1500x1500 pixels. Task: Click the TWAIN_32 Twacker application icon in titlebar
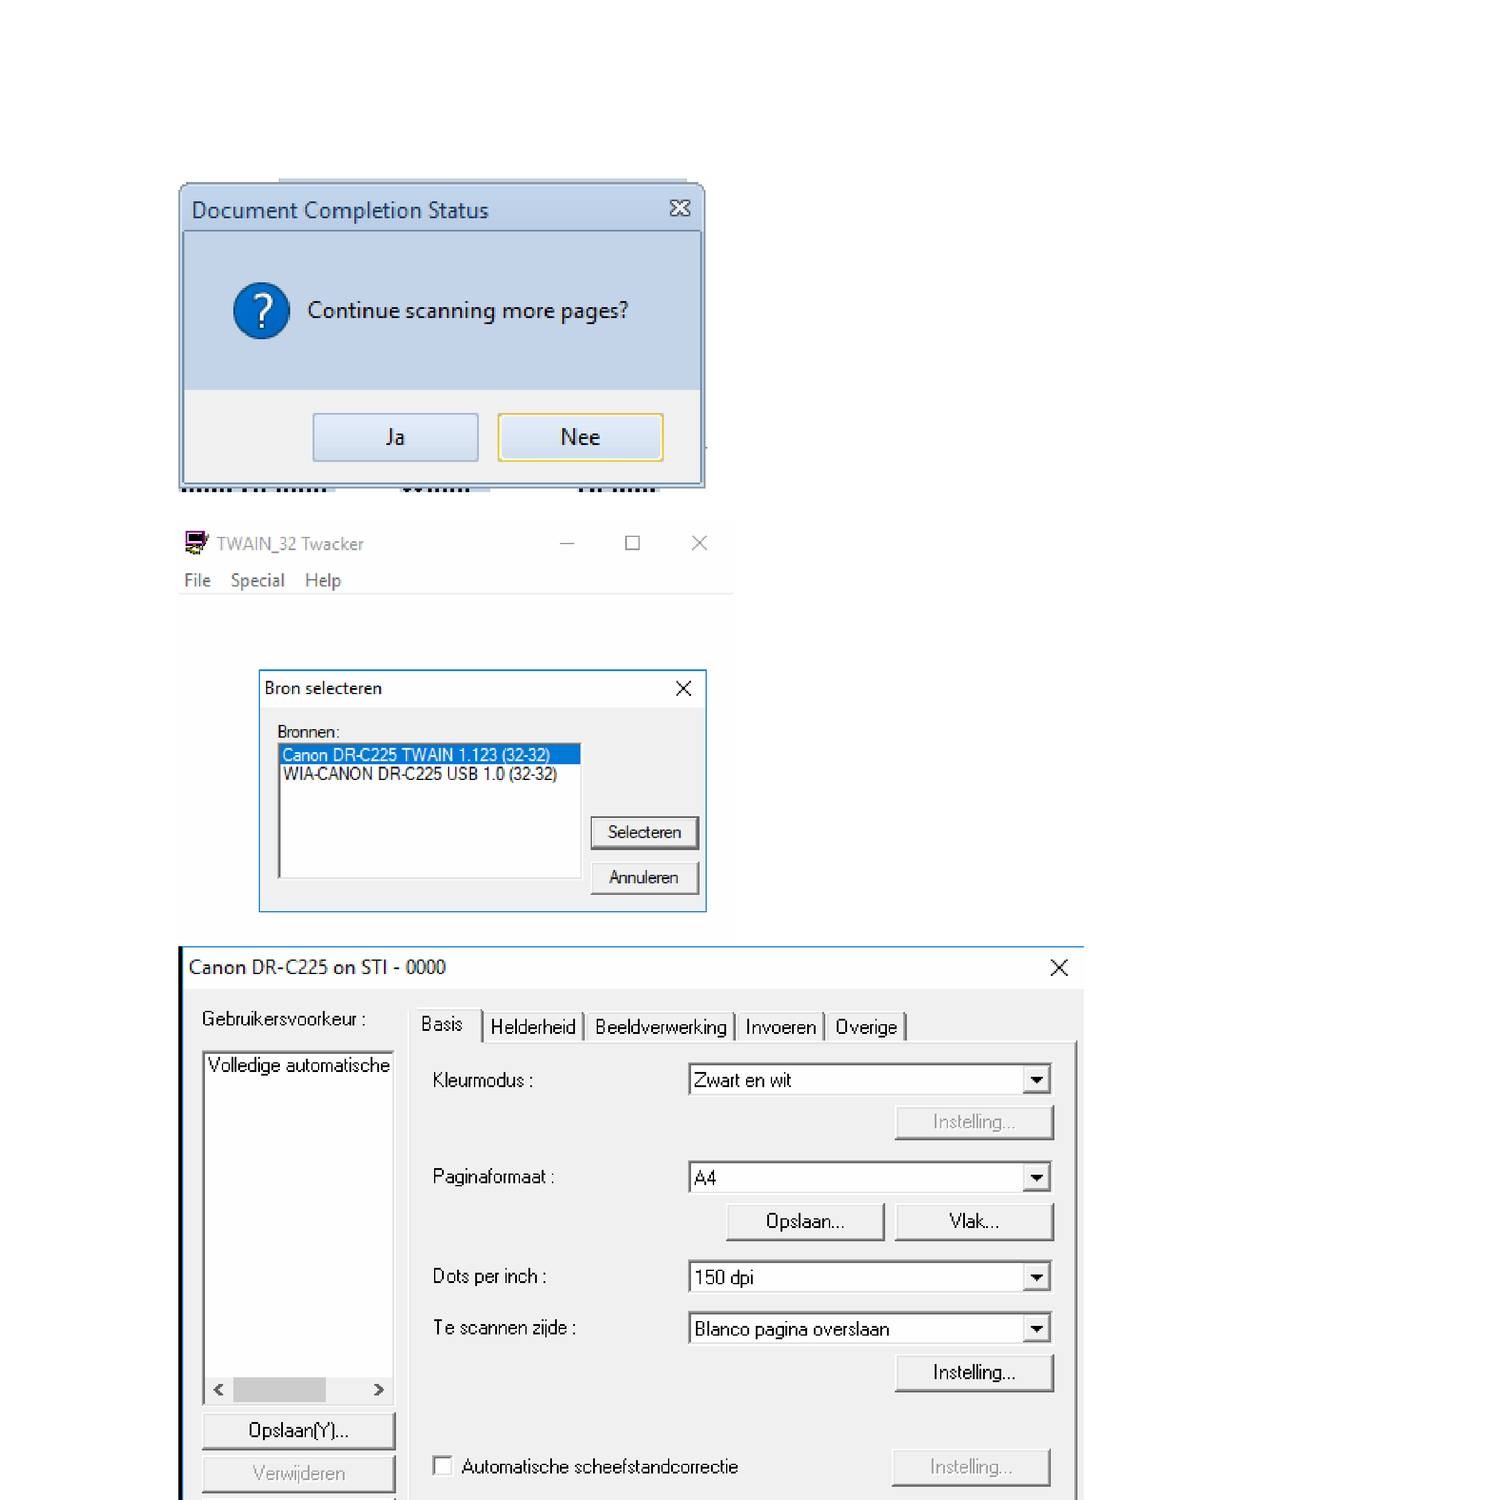click(196, 542)
